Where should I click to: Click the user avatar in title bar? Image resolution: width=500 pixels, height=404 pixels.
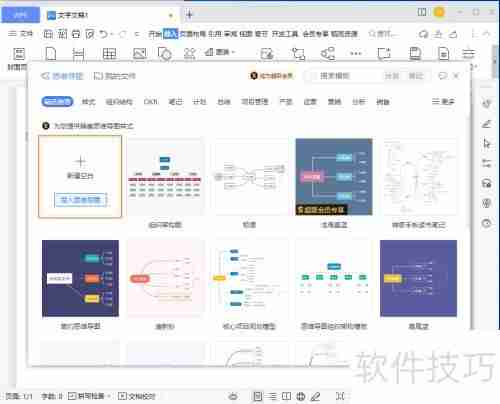tap(439, 13)
